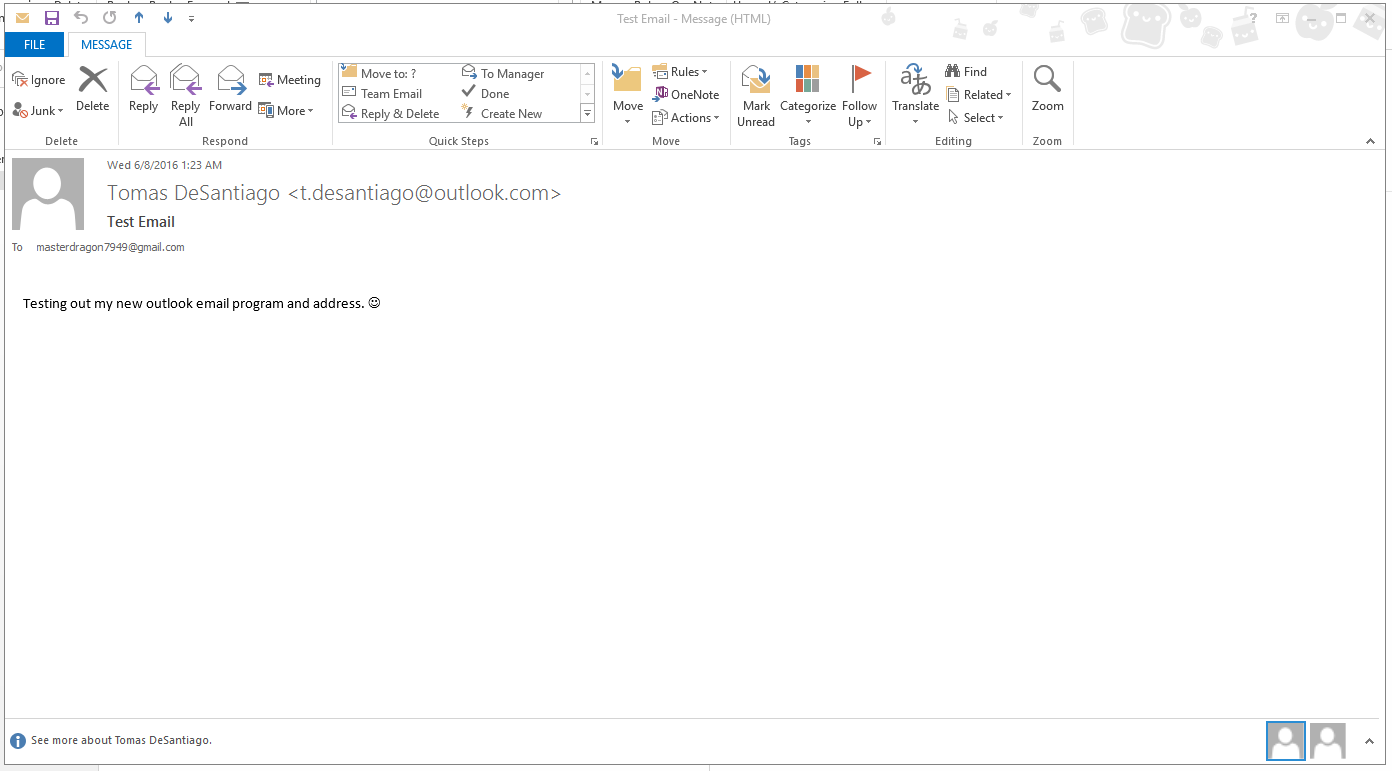Delete this email message
This screenshot has width=1392, height=771.
pyautogui.click(x=93, y=89)
